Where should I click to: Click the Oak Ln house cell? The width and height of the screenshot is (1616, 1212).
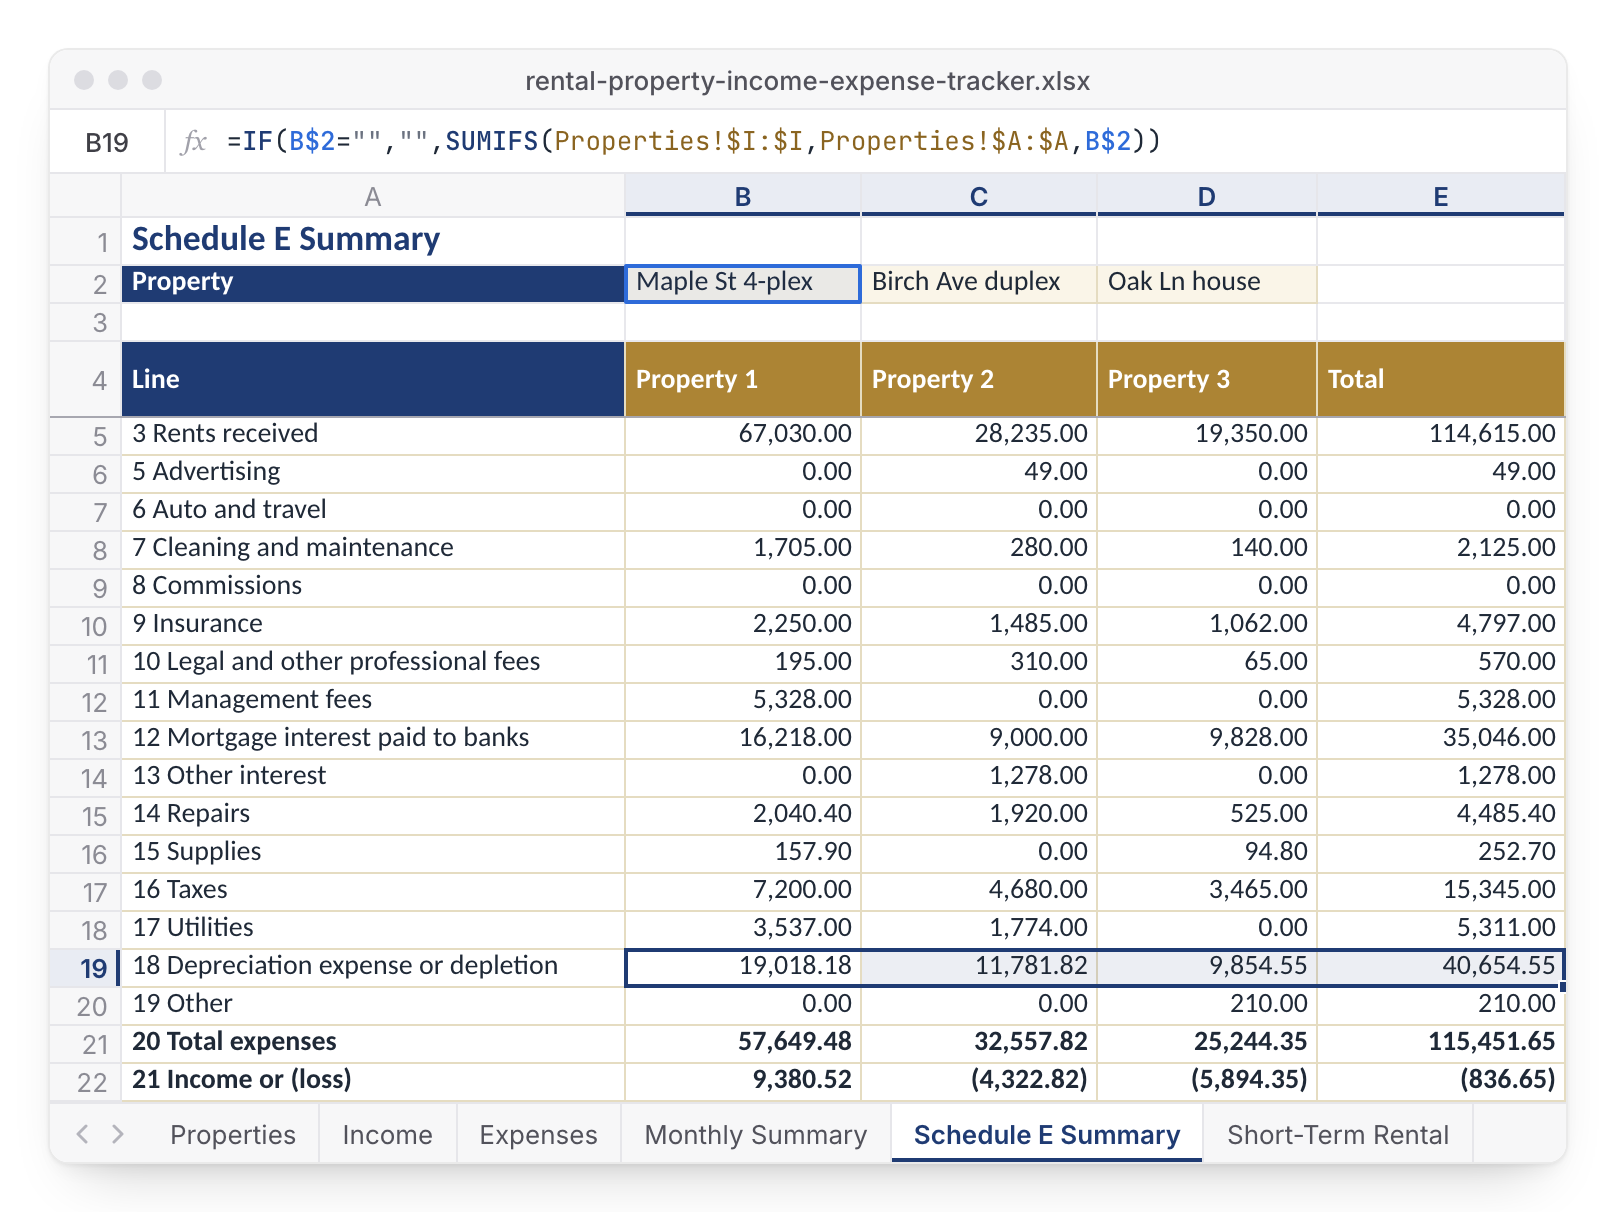coord(1207,283)
